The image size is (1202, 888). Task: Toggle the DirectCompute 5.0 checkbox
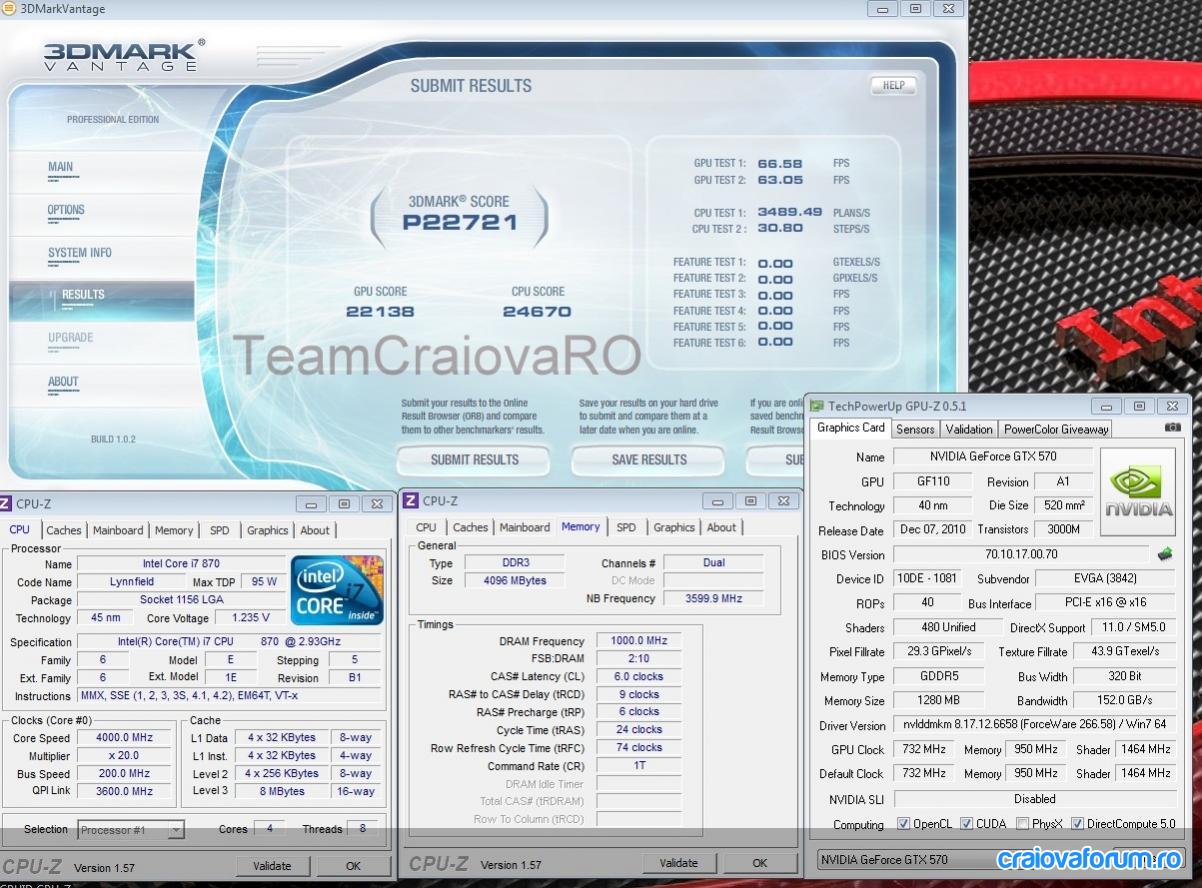click(1078, 824)
